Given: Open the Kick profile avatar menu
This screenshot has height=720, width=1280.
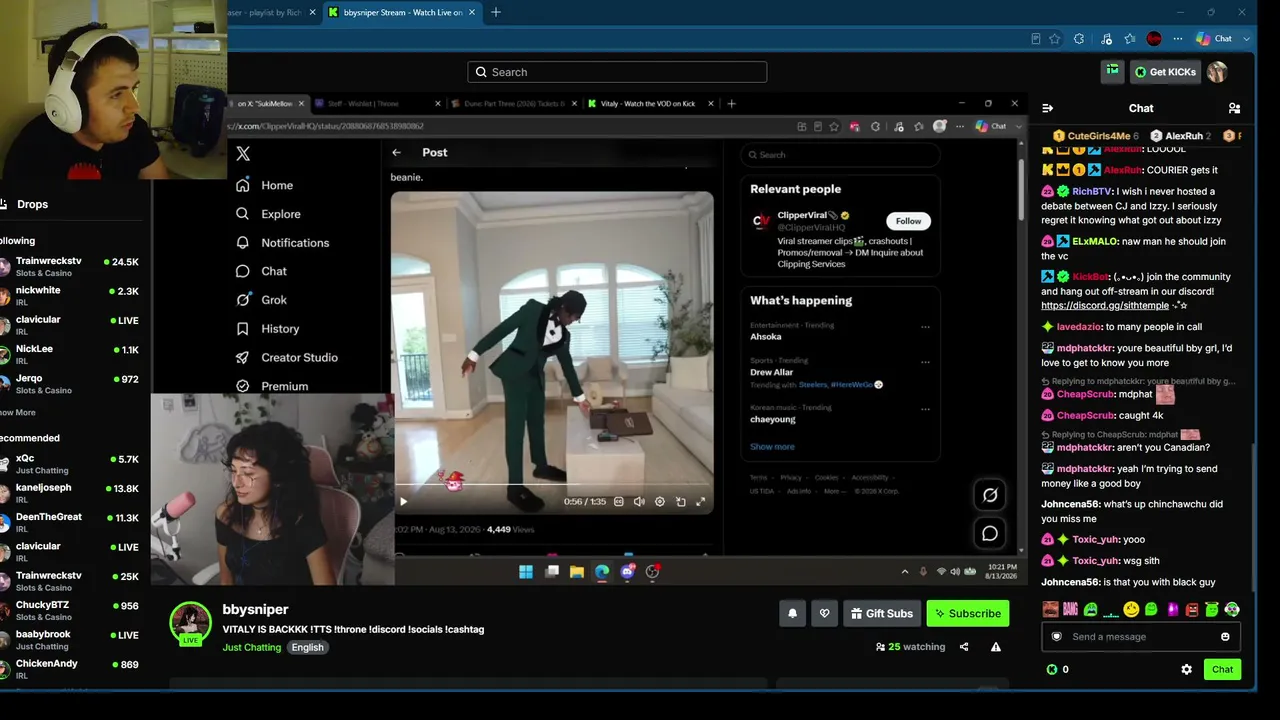Looking at the screenshot, I should click(1217, 72).
